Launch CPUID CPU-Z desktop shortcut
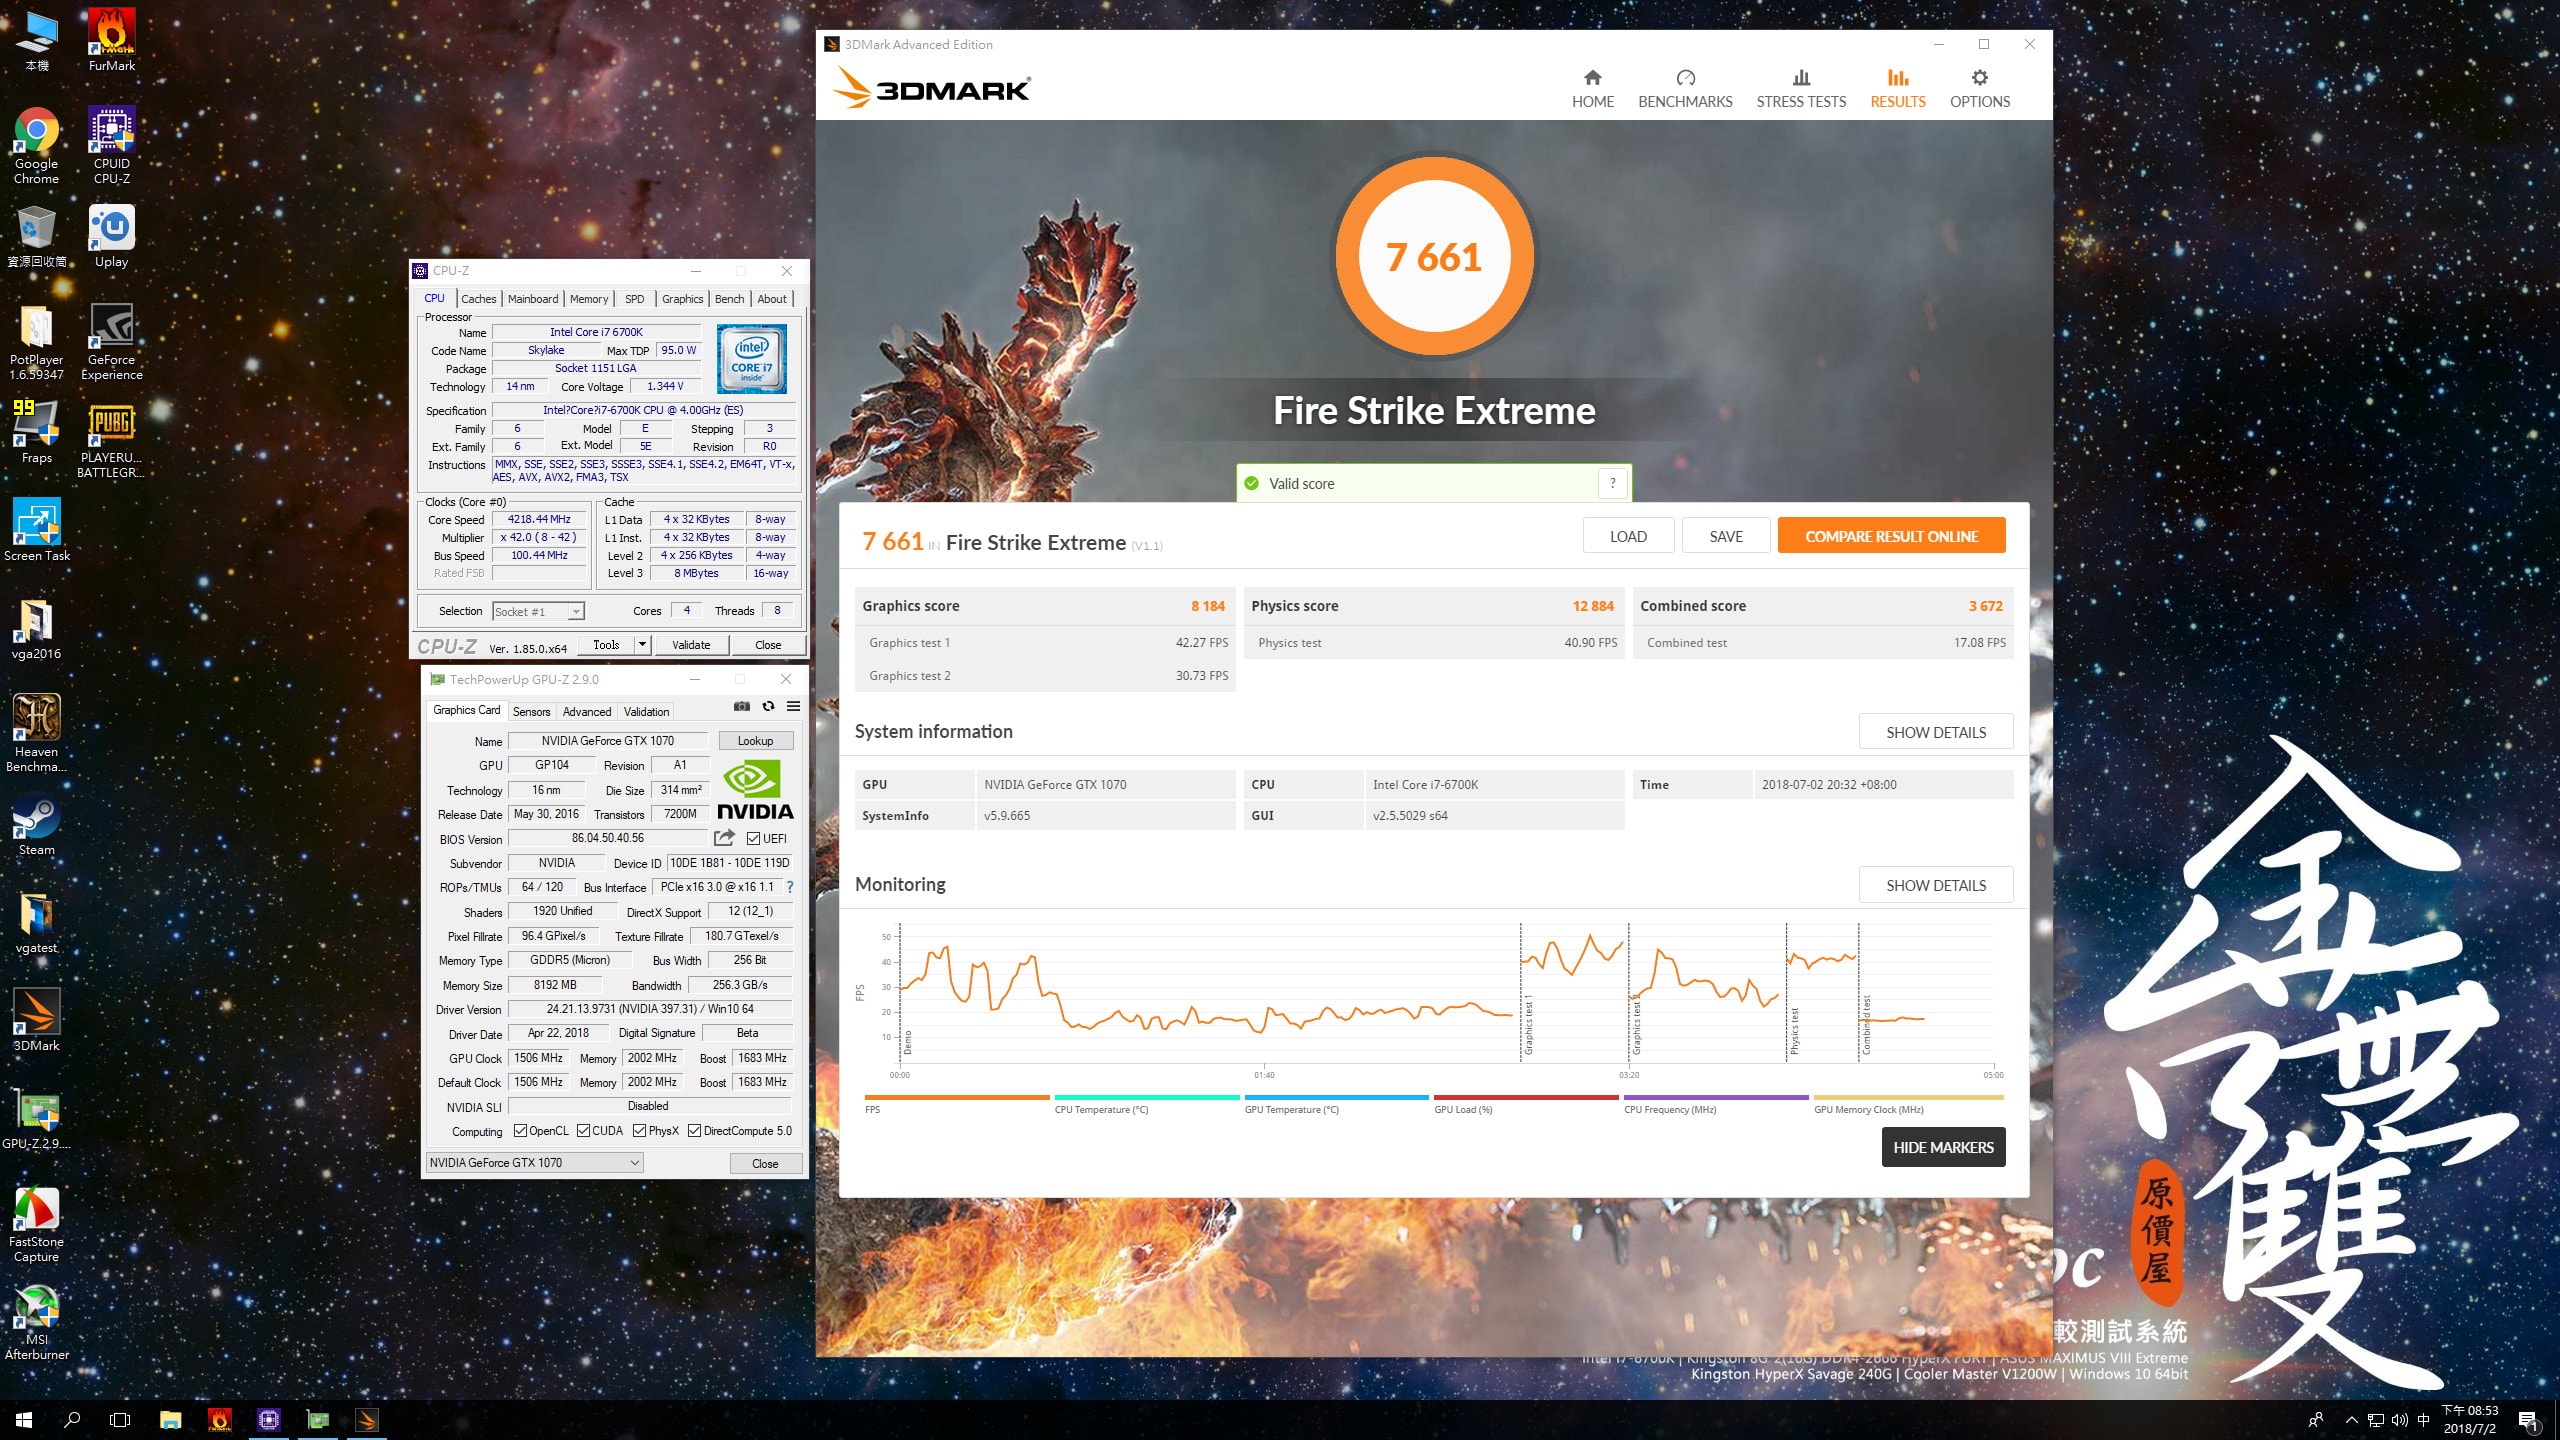The image size is (2560, 1440). (111, 145)
